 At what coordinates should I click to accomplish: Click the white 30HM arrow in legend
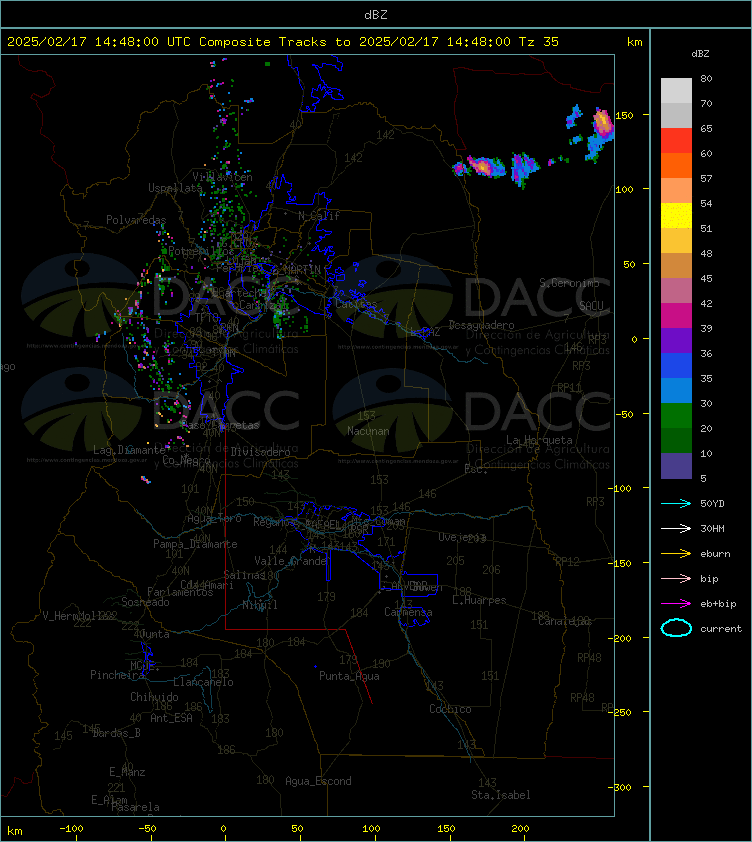pos(676,528)
